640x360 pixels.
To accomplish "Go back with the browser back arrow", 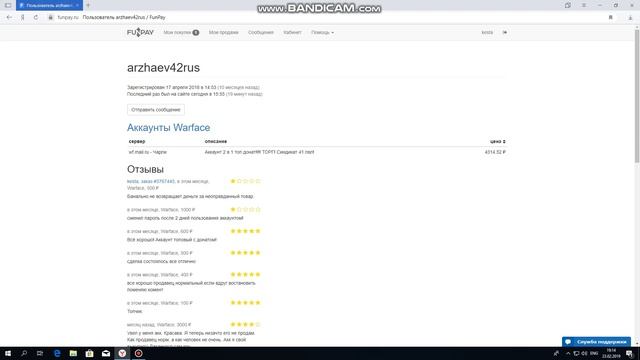I will 9,17.
